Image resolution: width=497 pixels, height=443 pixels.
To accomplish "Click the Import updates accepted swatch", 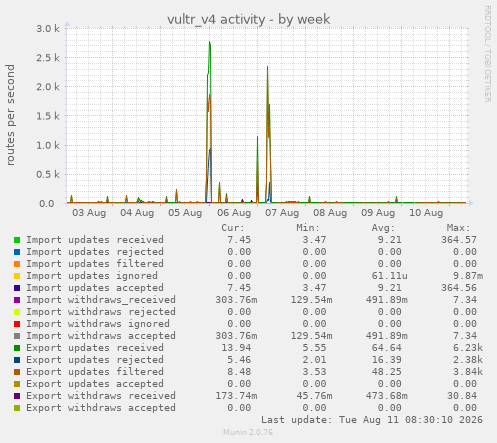I will pos(17,288).
